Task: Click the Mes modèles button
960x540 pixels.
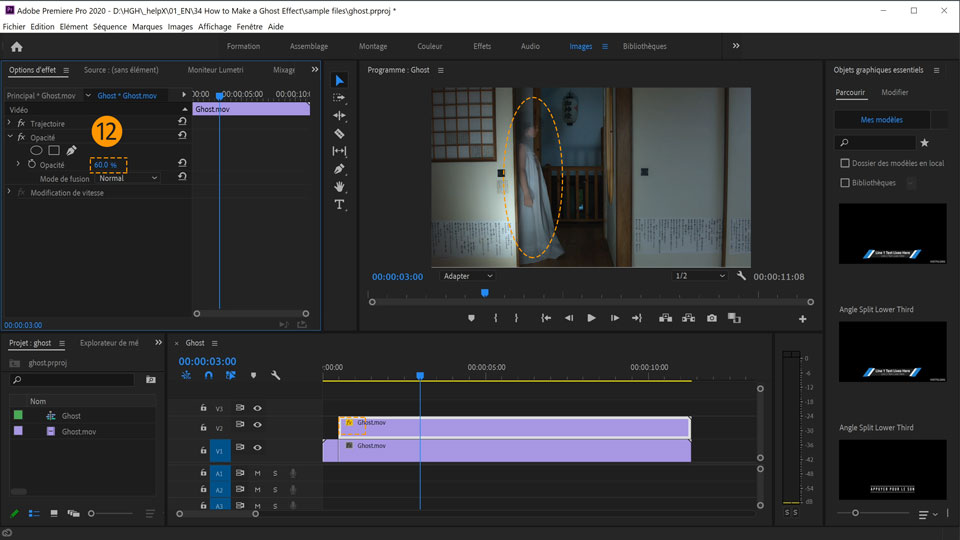Action: pos(881,120)
